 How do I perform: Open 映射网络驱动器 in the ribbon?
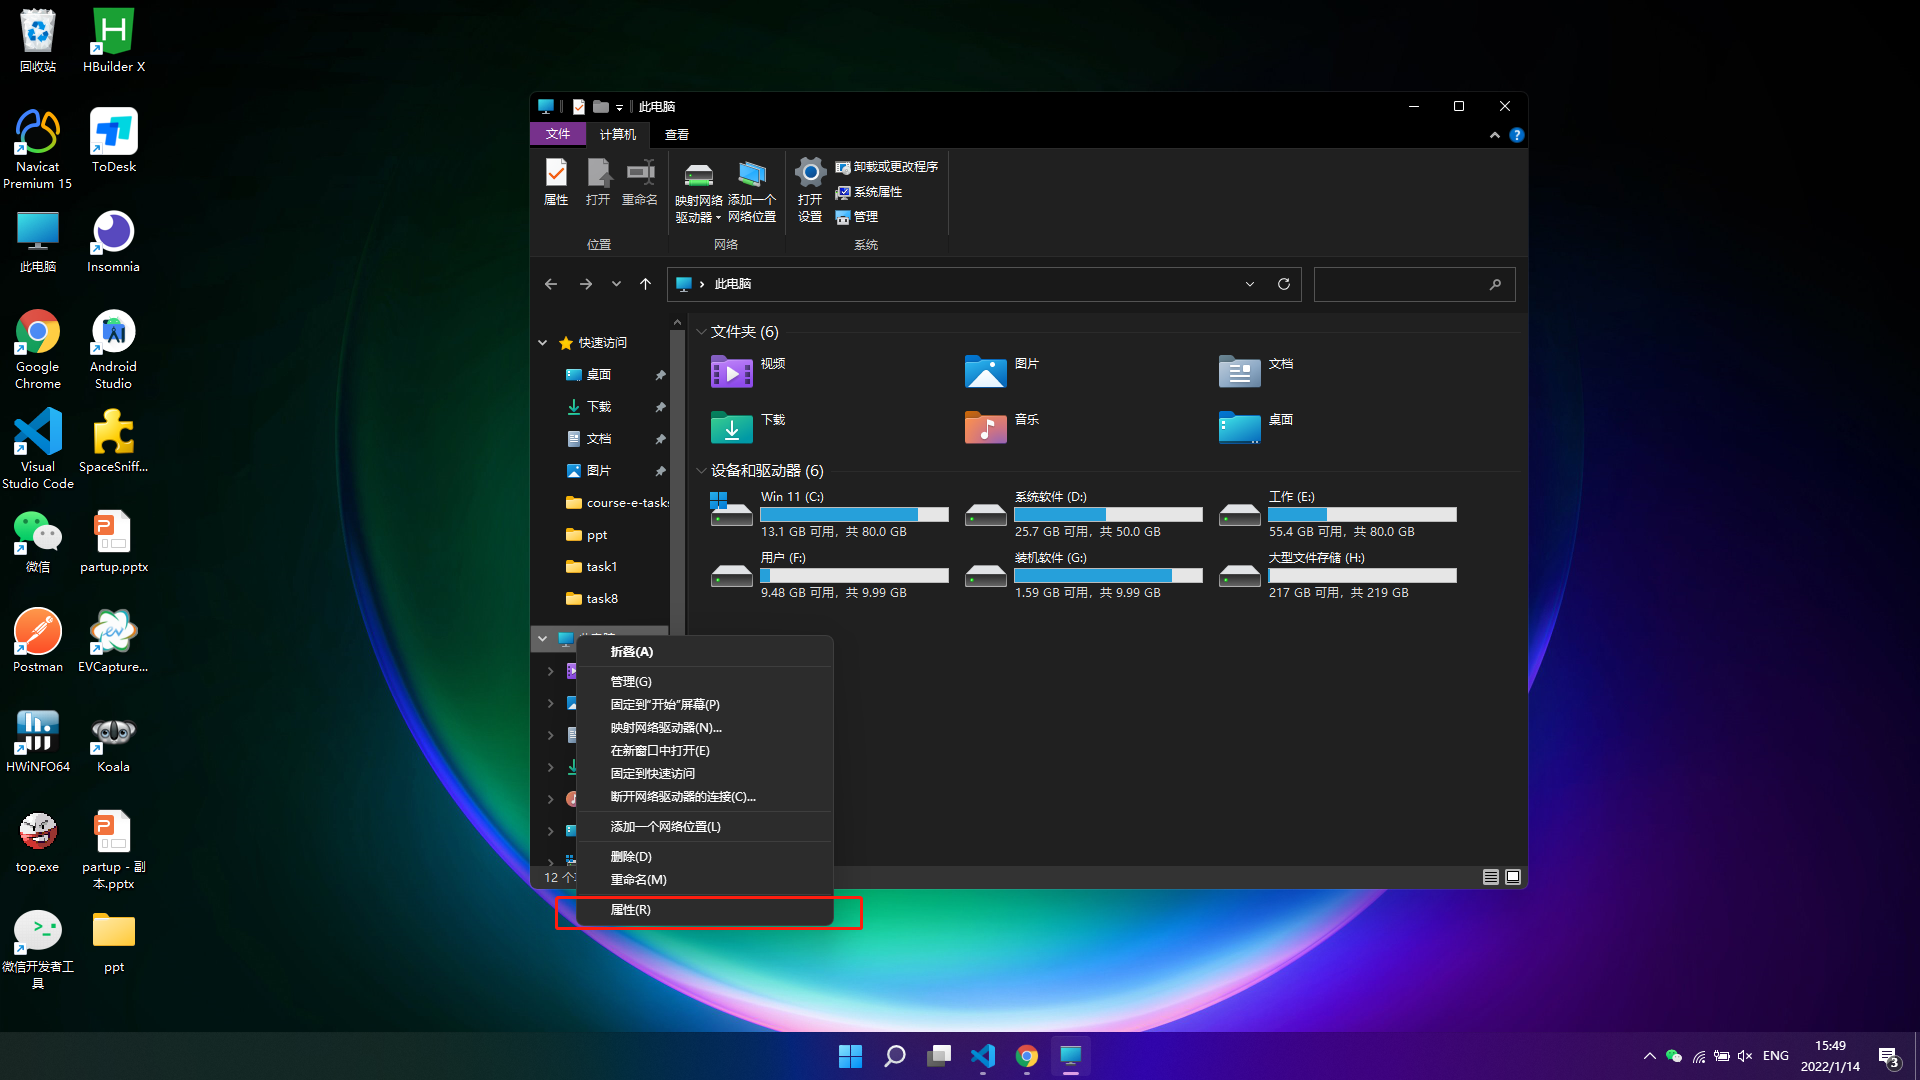point(698,191)
